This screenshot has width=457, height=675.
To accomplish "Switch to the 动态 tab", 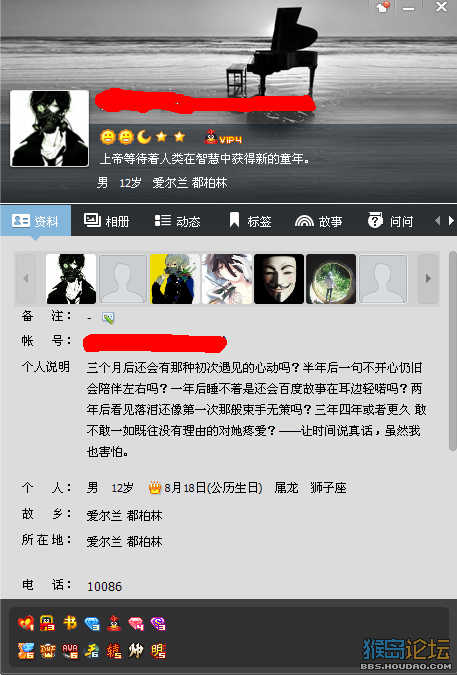I will [177, 221].
